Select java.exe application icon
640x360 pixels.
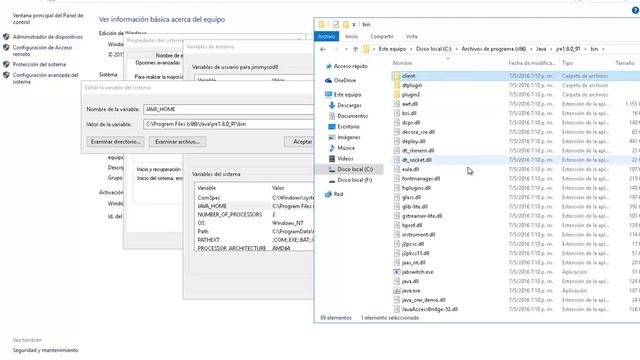tap(397, 291)
